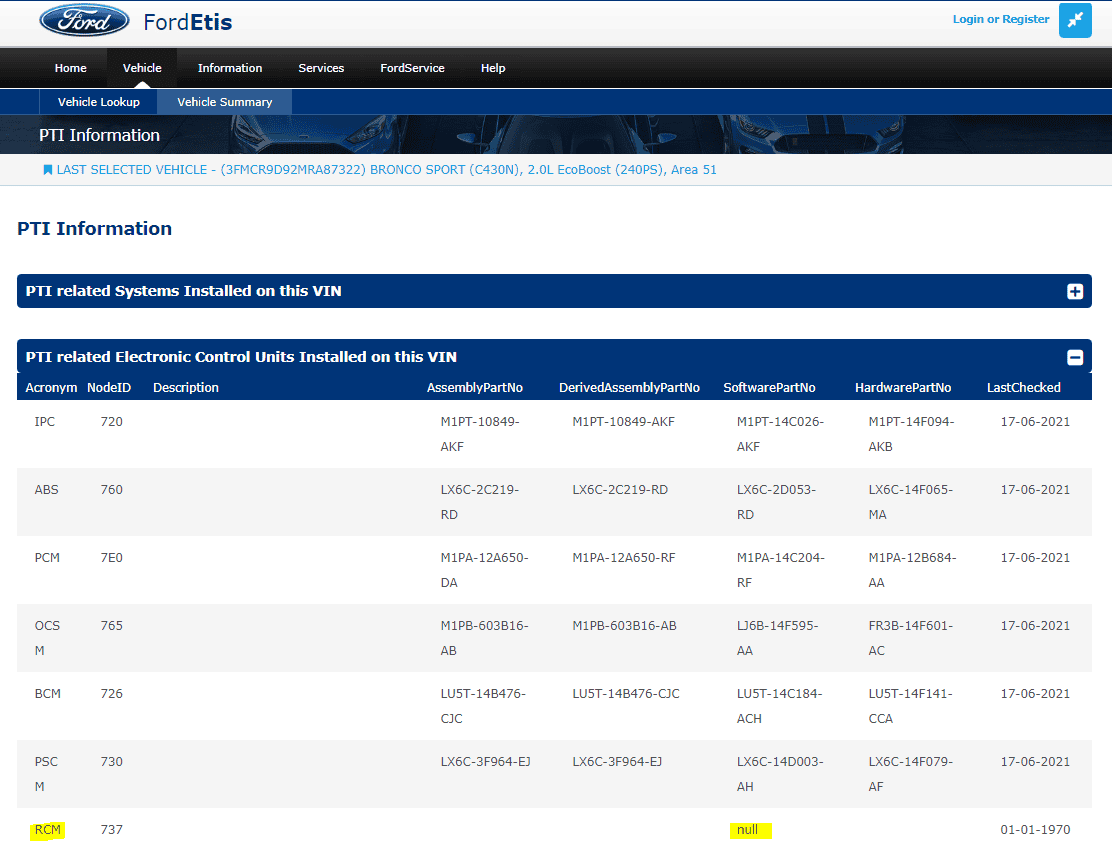Click the LastChecked column header
1112x862 pixels.
tap(1023, 388)
